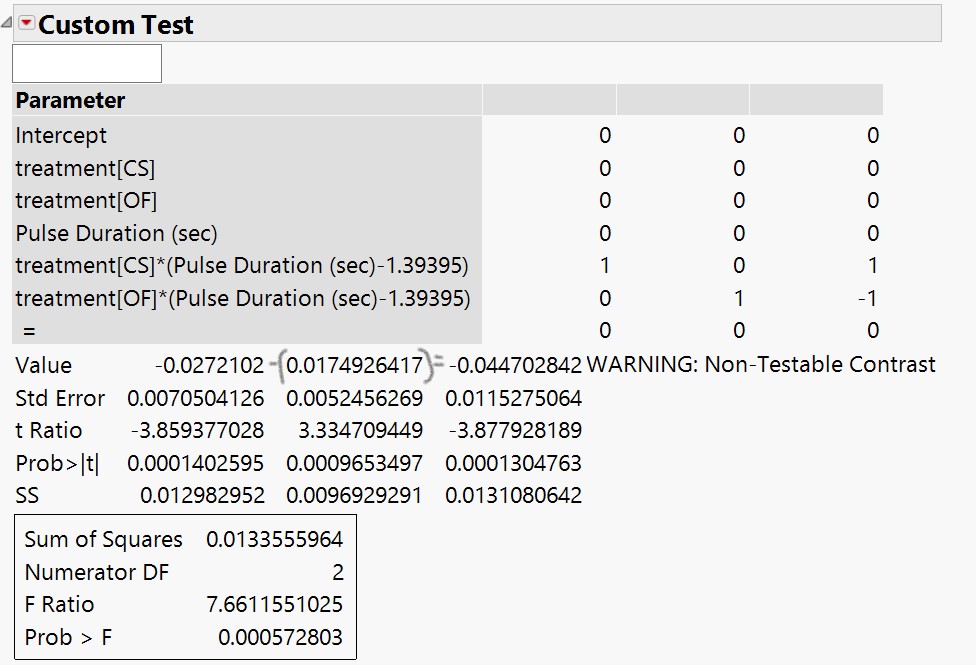Select the Parameter column header

(x=70, y=101)
